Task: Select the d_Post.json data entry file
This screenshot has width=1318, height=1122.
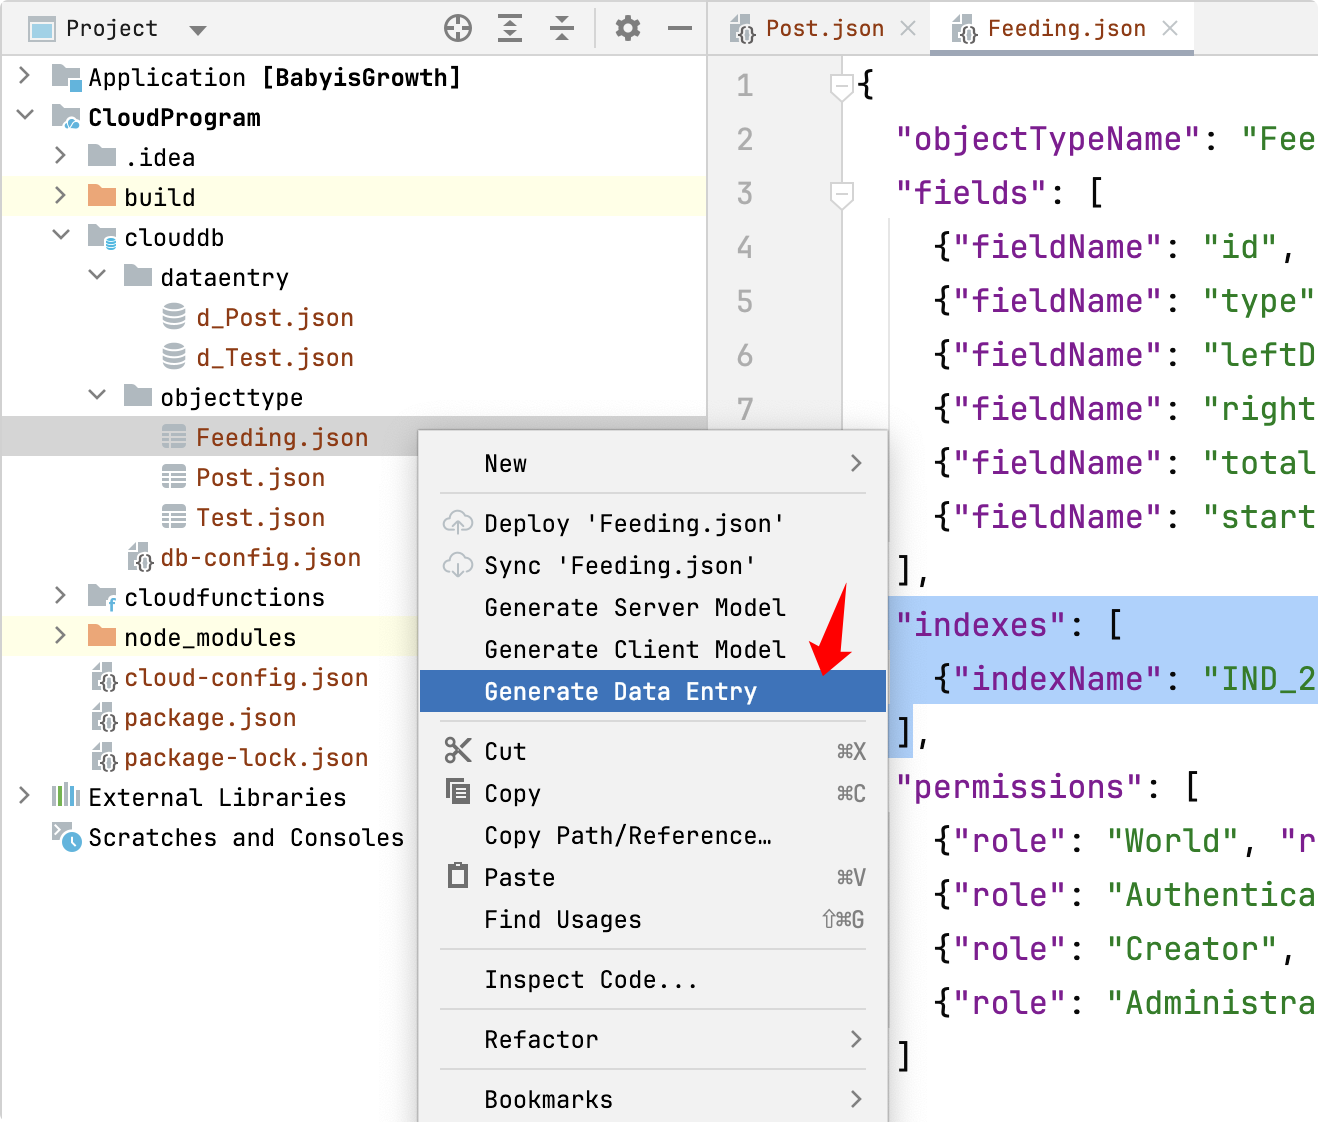Action: pyautogui.click(x=275, y=318)
